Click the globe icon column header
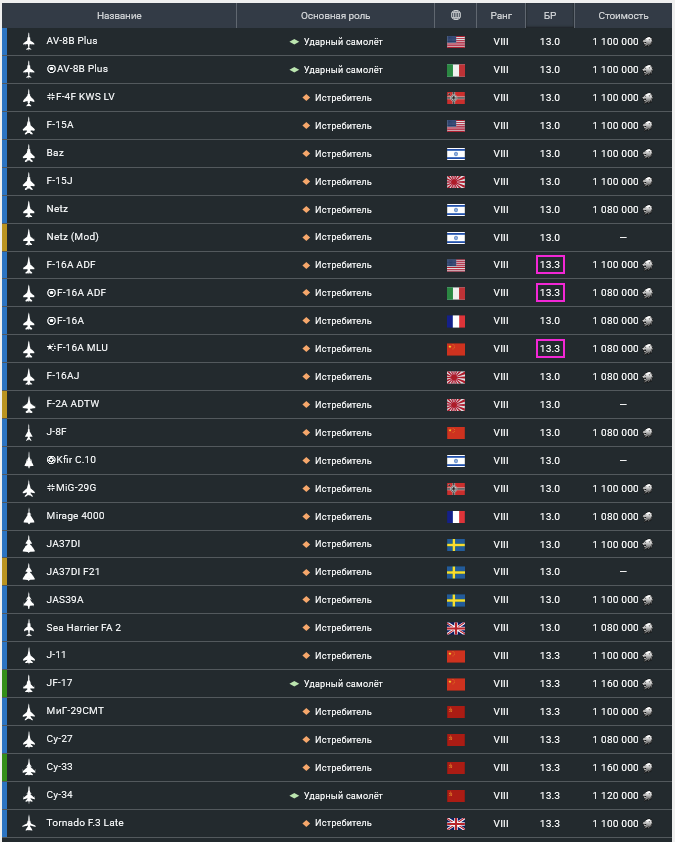This screenshot has width=675, height=842. pos(455,16)
